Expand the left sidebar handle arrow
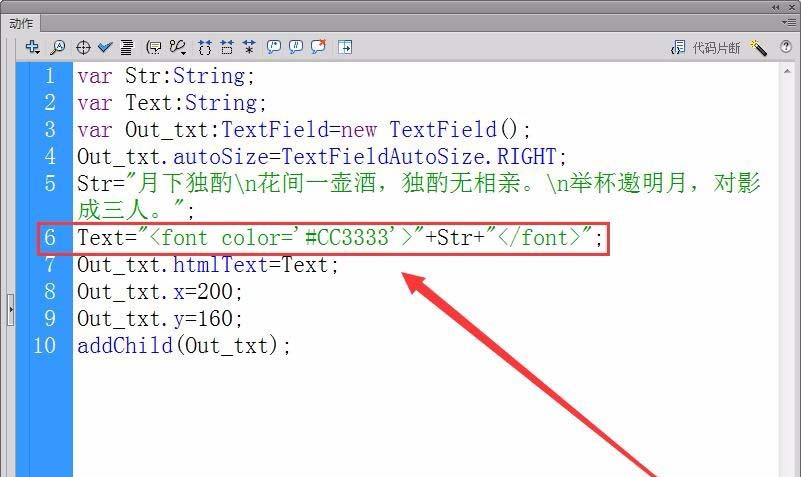The width and height of the screenshot is (801, 477). (x=10, y=309)
